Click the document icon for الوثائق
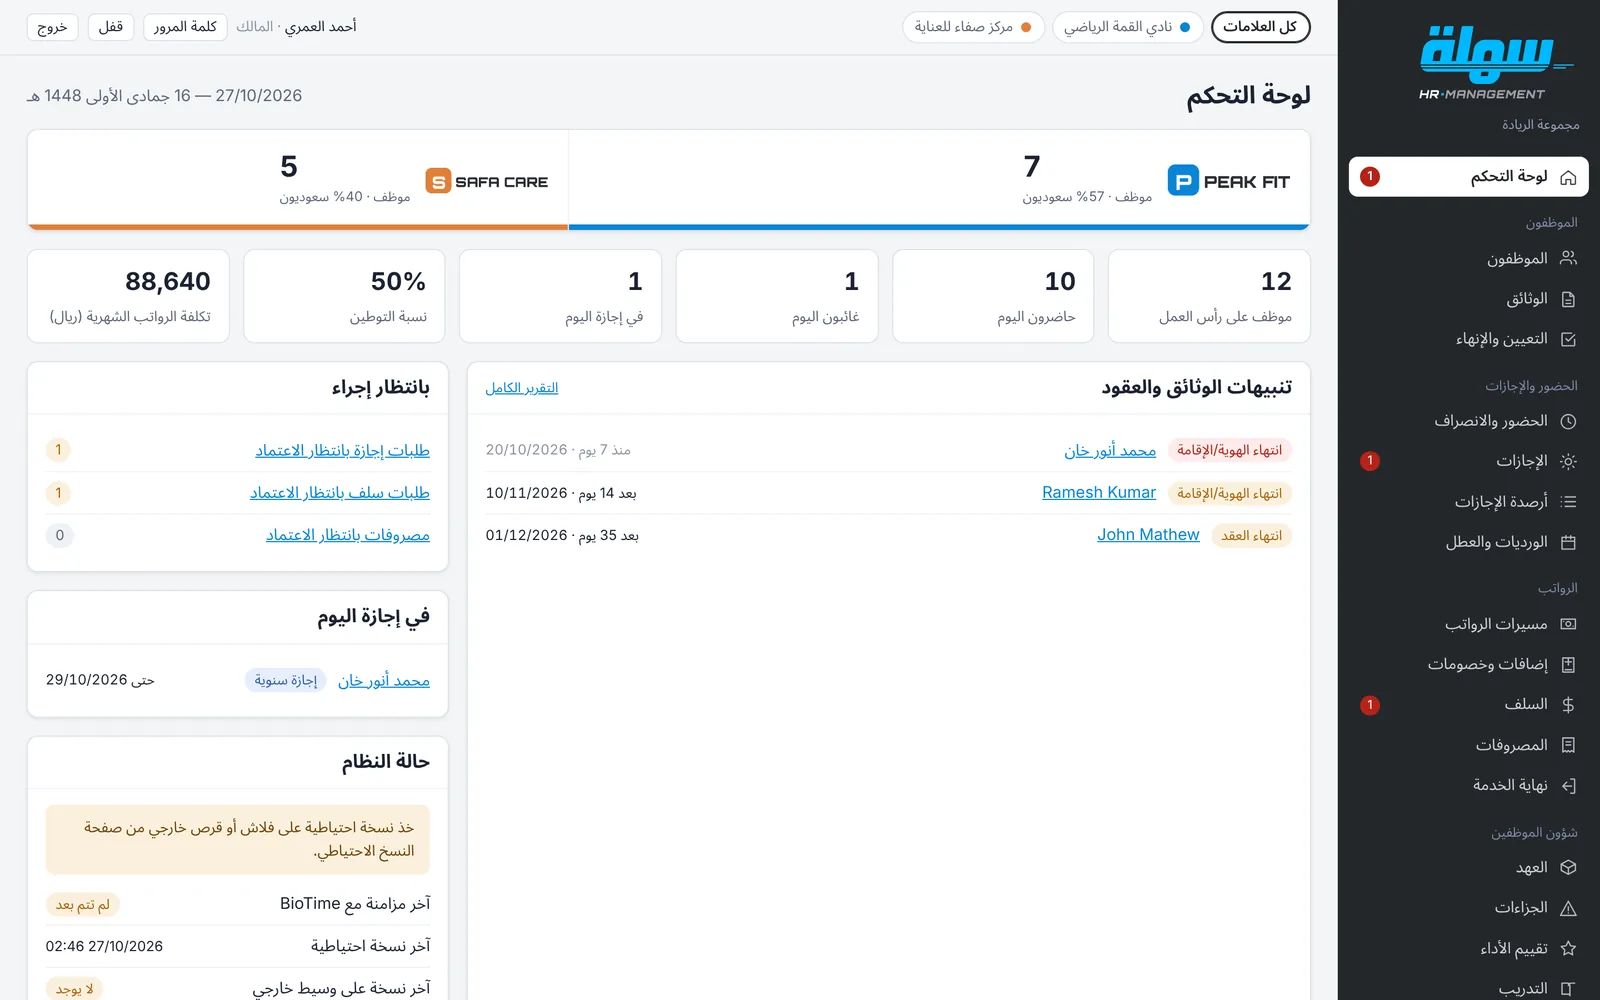The width and height of the screenshot is (1600, 1000). 1568,299
